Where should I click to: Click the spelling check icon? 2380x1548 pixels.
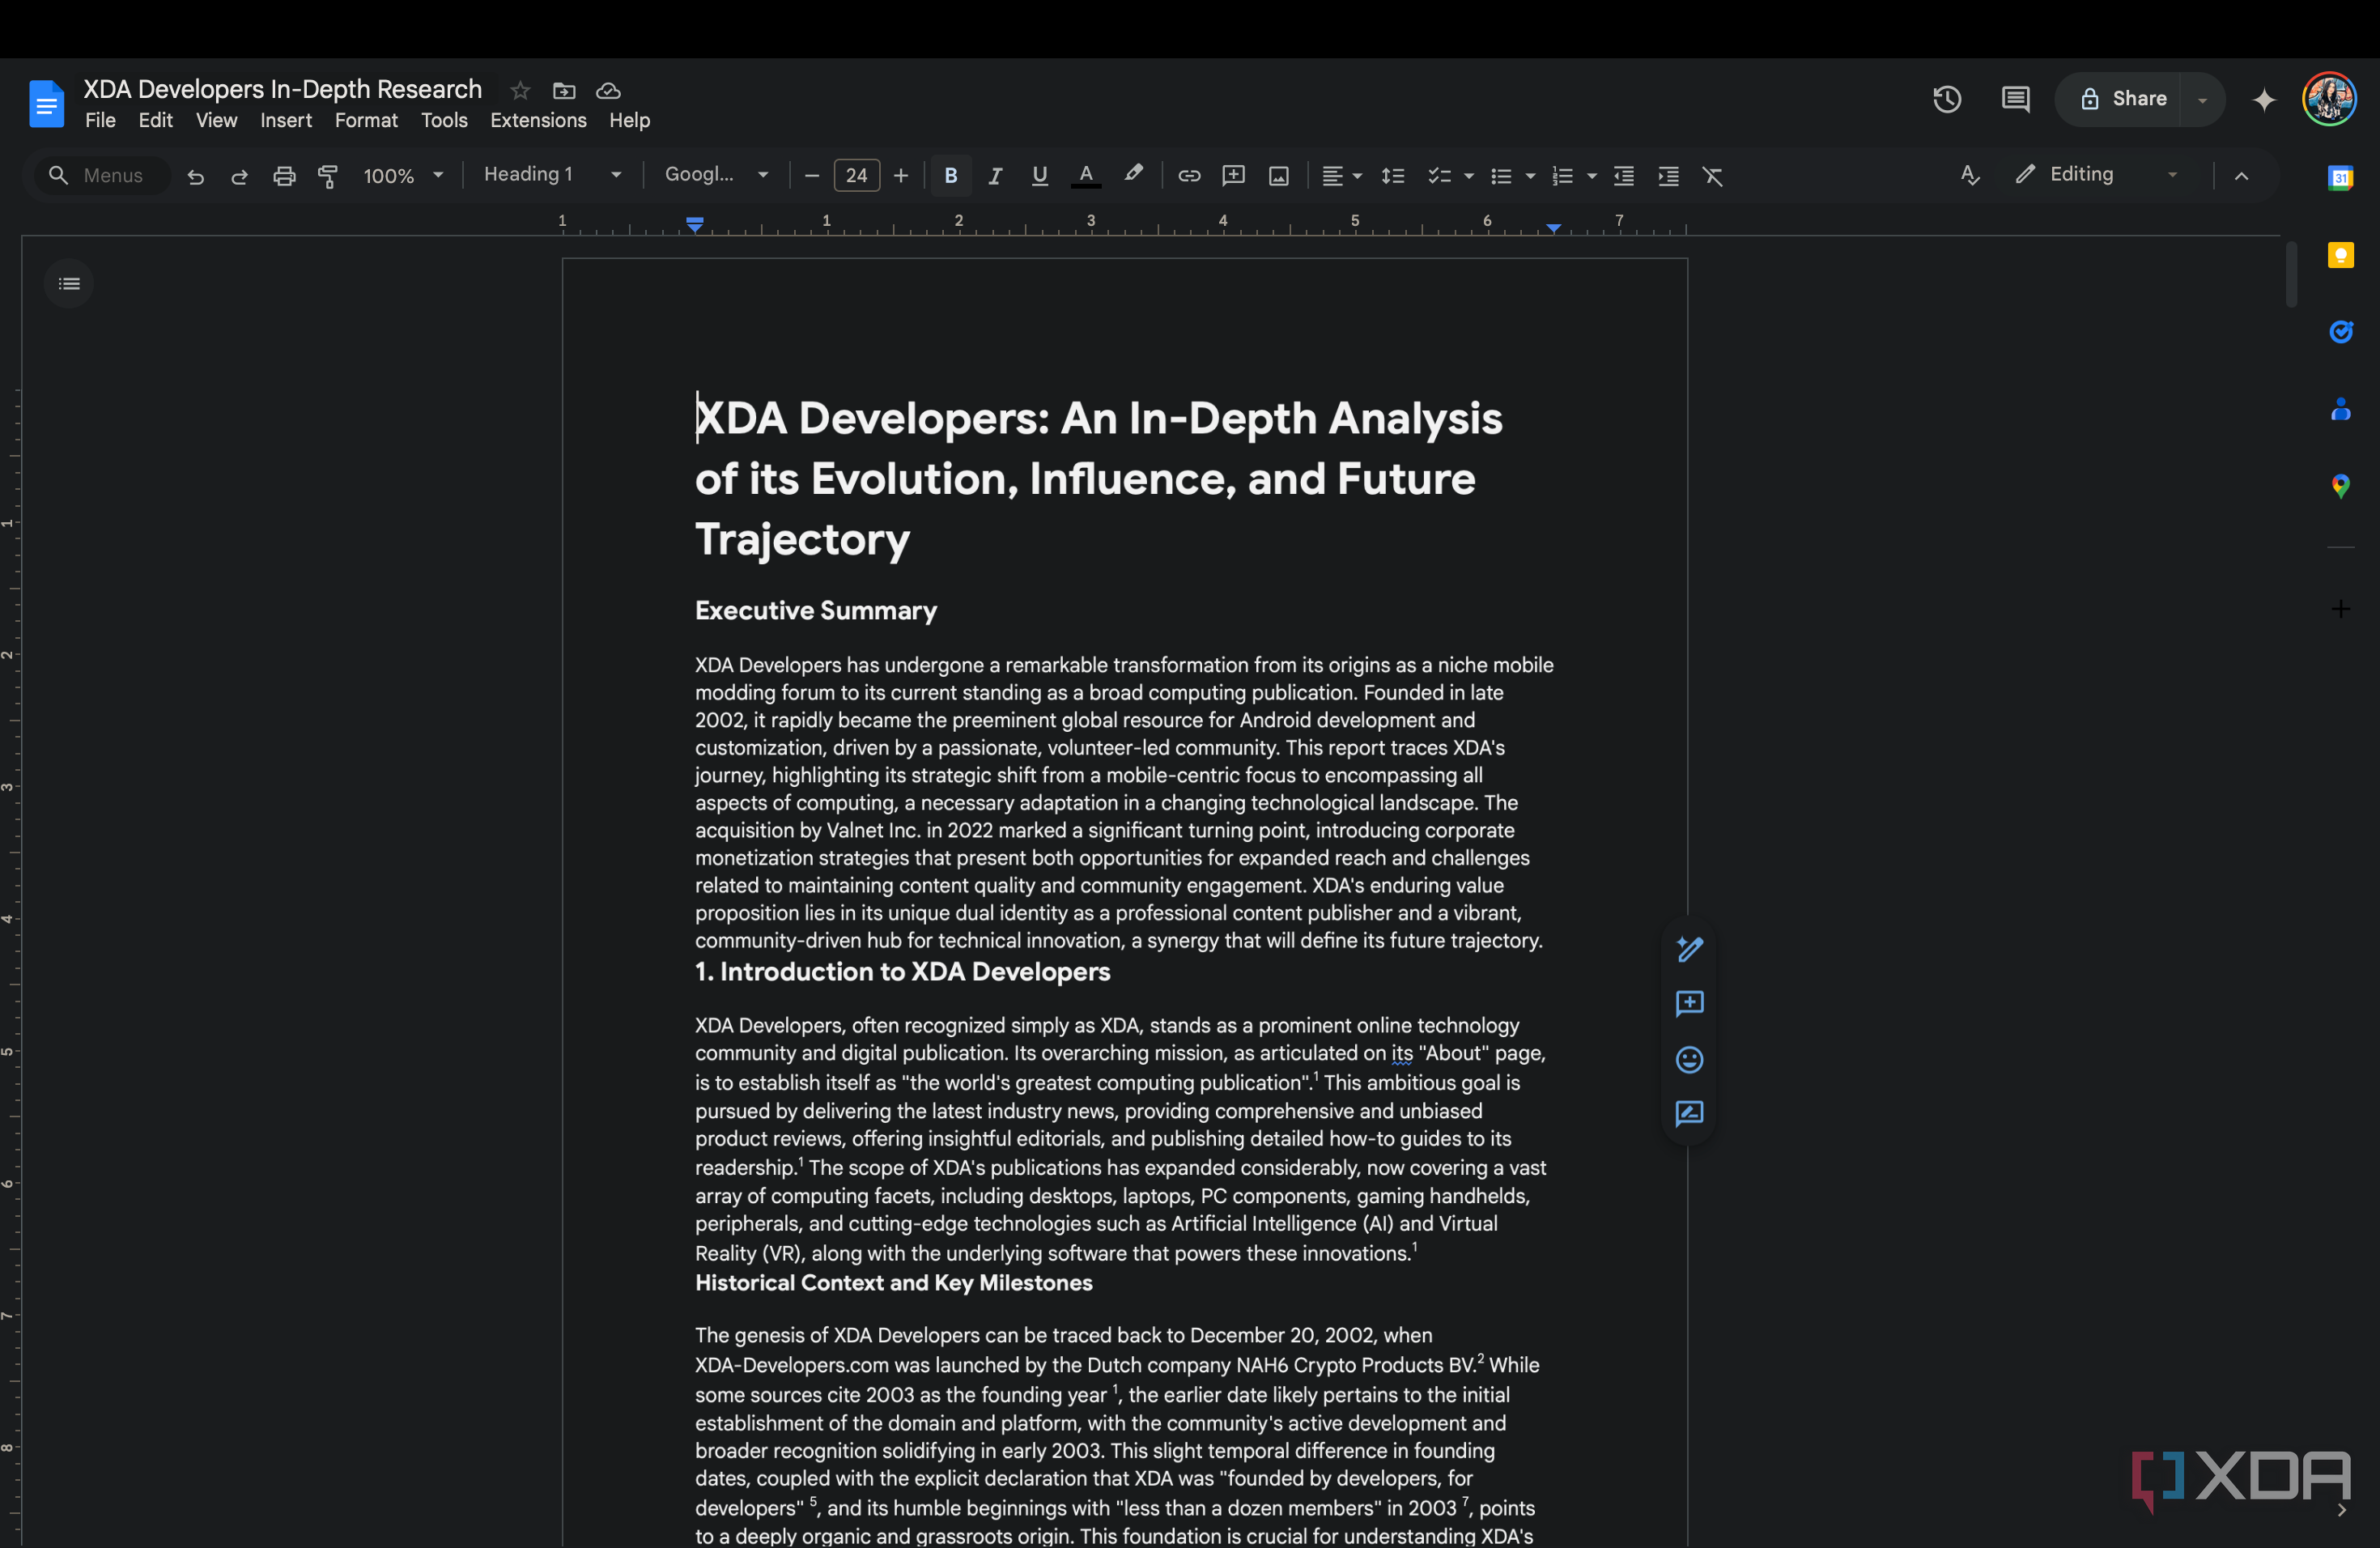click(x=1970, y=175)
